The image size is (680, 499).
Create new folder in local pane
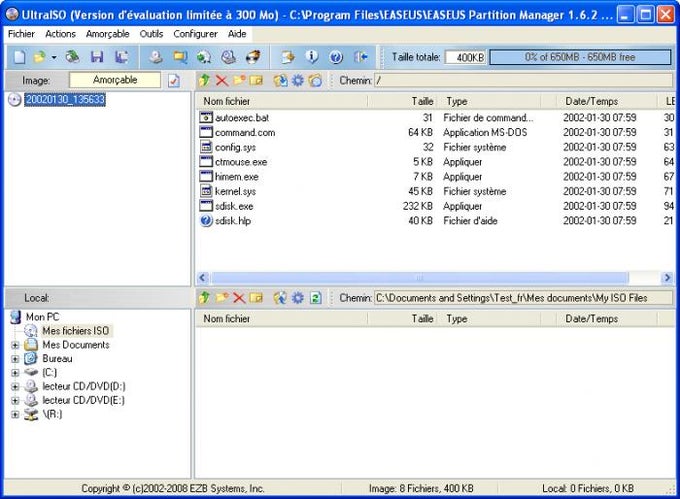tap(222, 297)
